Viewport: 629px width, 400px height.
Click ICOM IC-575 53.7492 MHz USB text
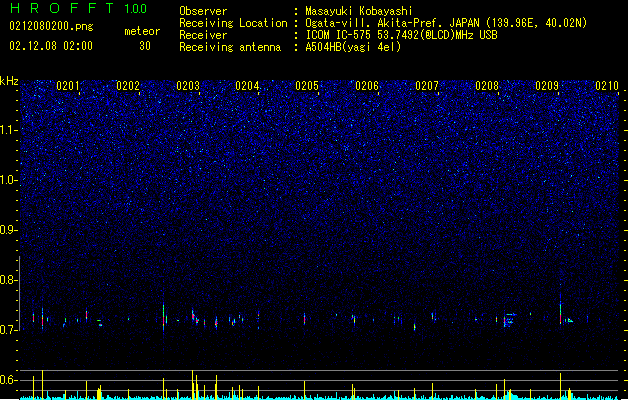402,35
